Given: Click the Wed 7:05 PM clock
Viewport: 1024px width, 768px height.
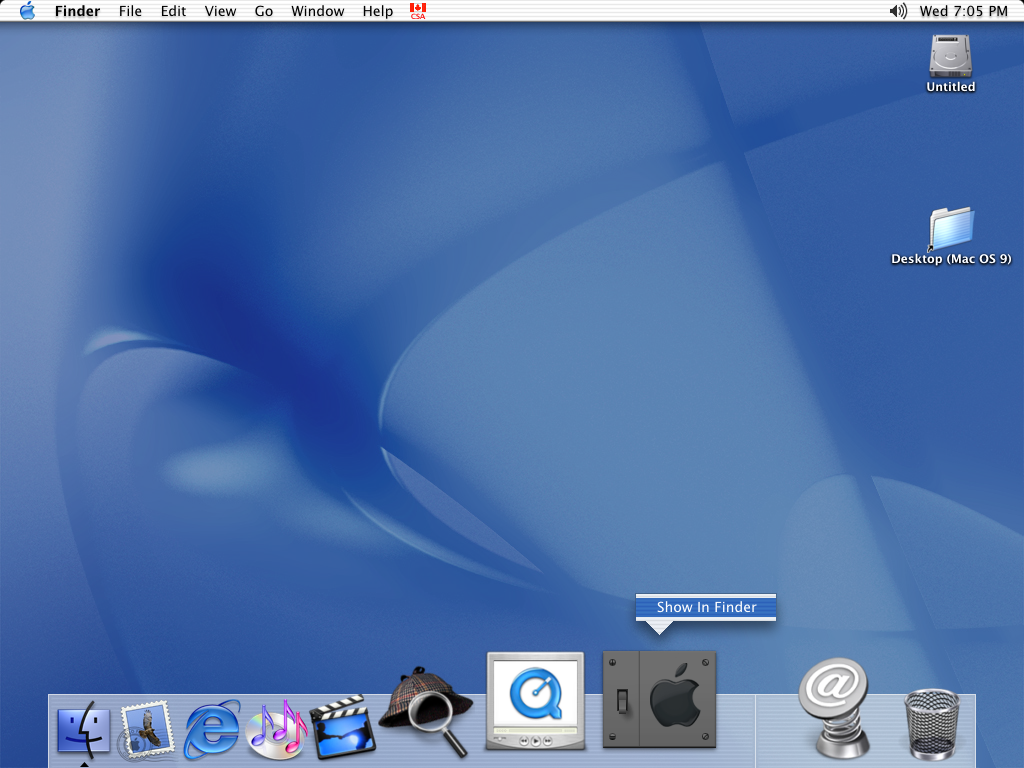Looking at the screenshot, I should (x=963, y=11).
